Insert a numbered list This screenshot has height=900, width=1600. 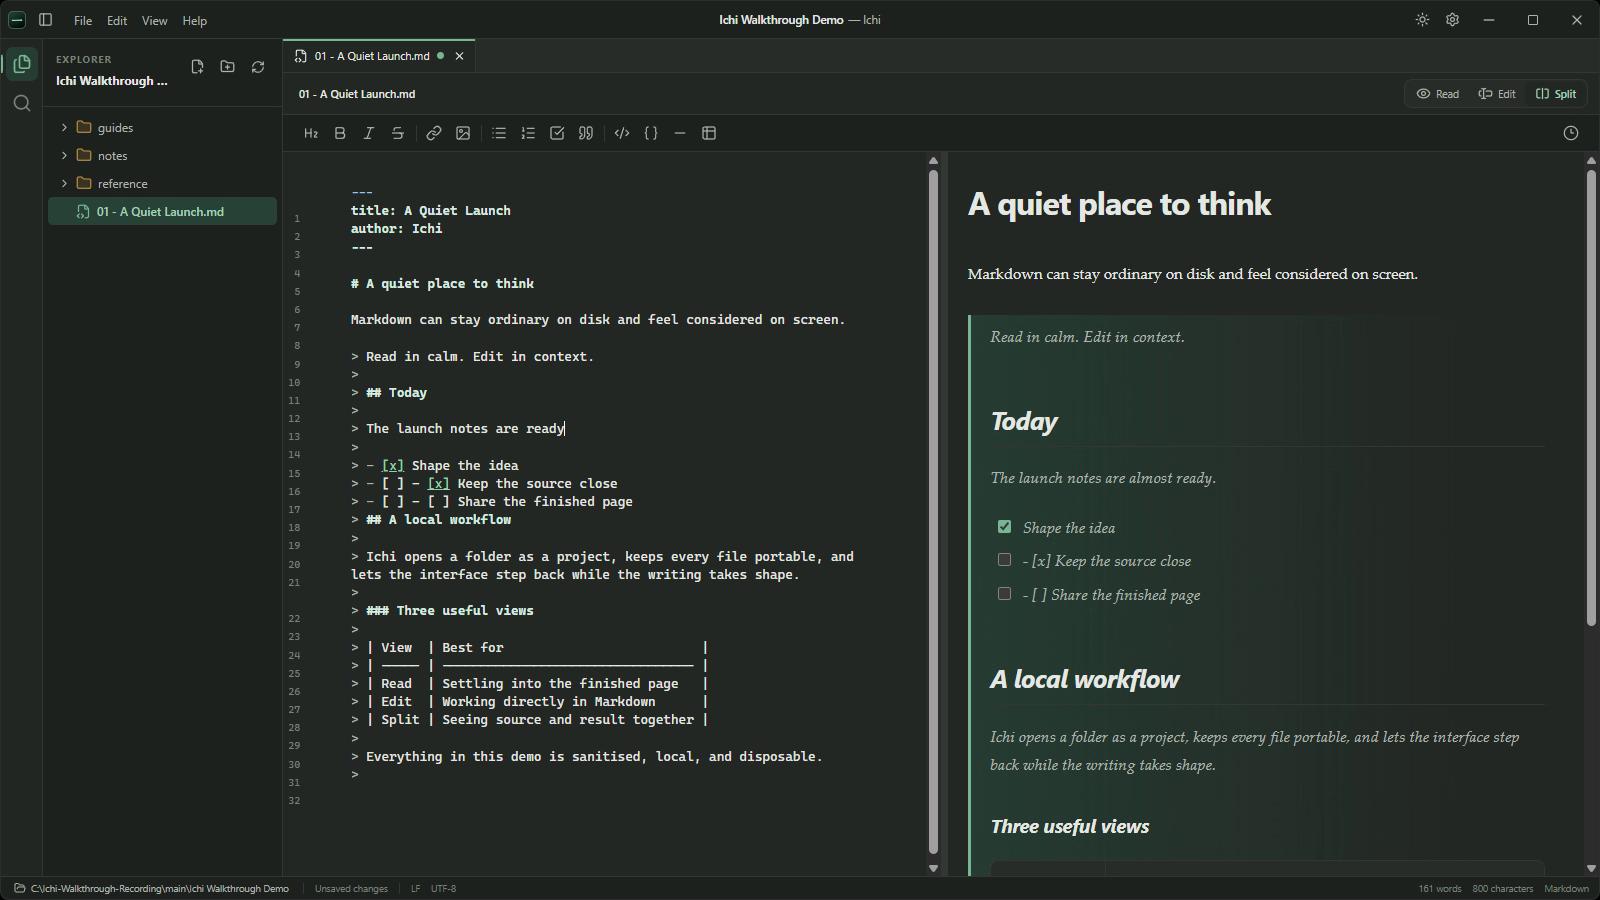coord(528,133)
